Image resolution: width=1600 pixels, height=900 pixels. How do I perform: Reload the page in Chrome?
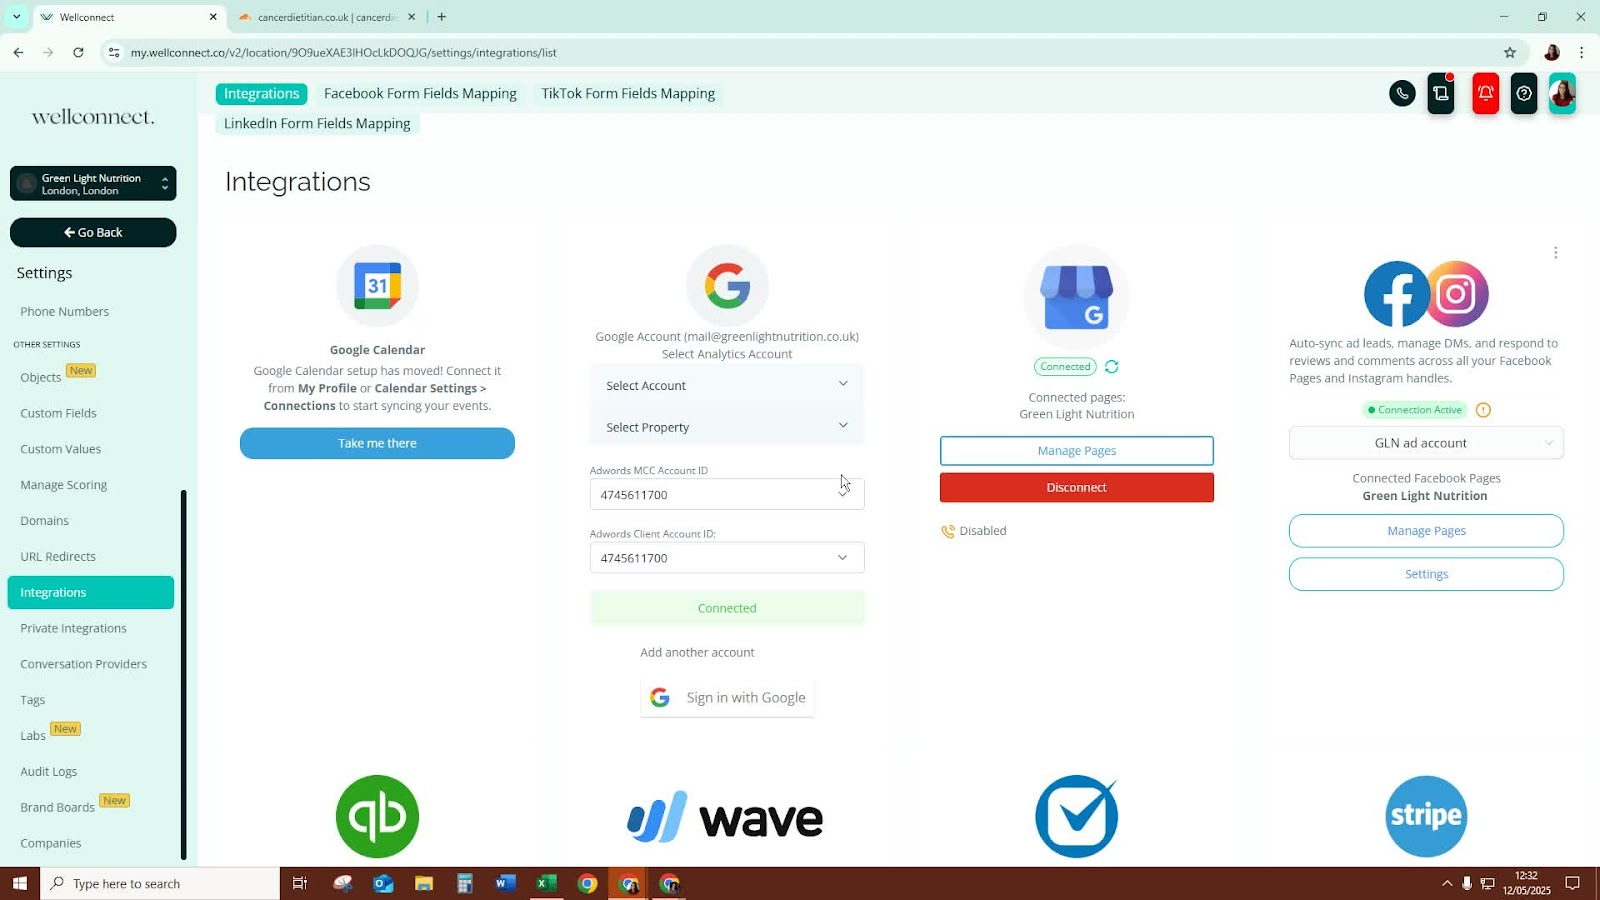coord(78,53)
